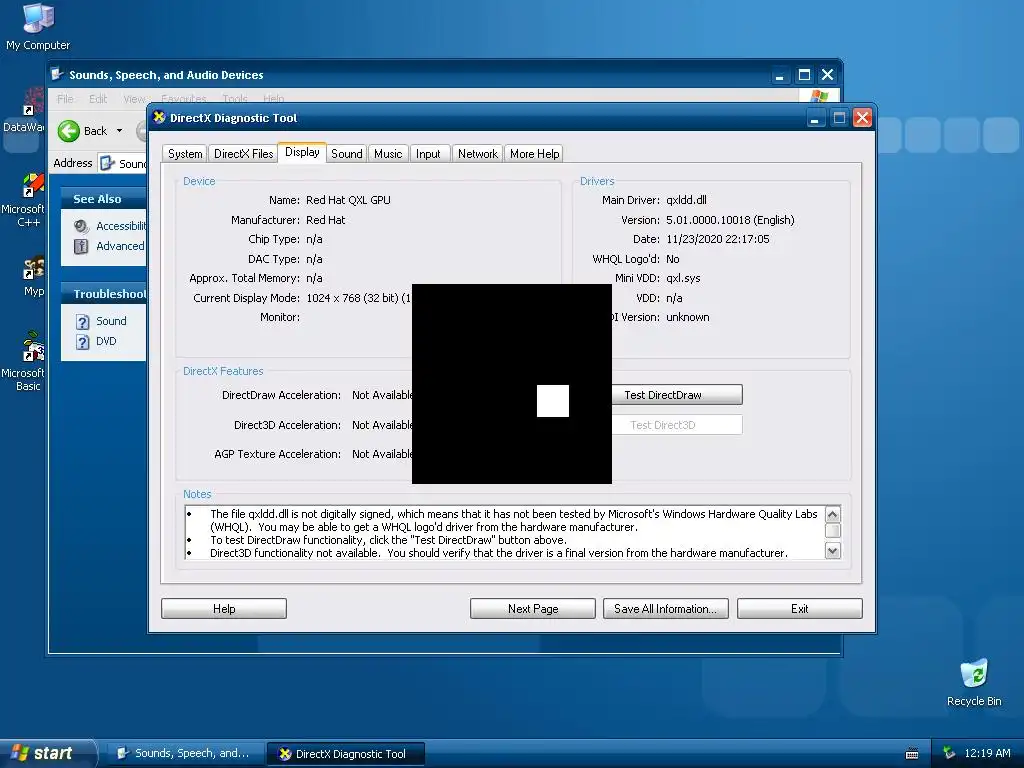Click the DirectX Diagnostic Tool title bar icon
The height and width of the screenshot is (768, 1024).
(x=159, y=118)
